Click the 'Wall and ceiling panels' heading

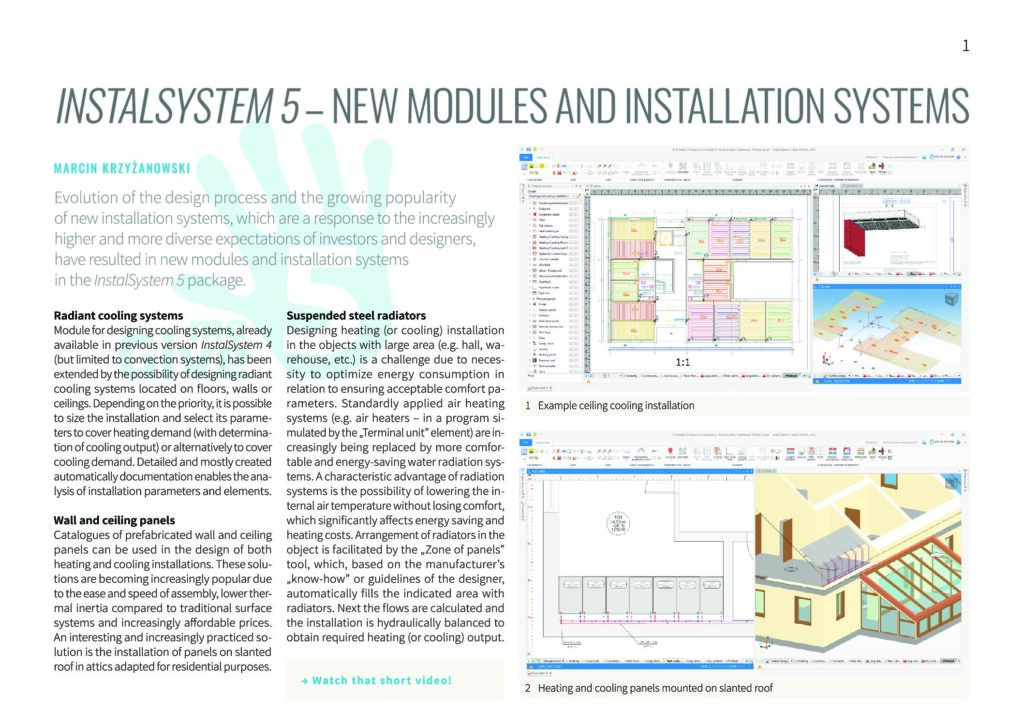[114, 520]
